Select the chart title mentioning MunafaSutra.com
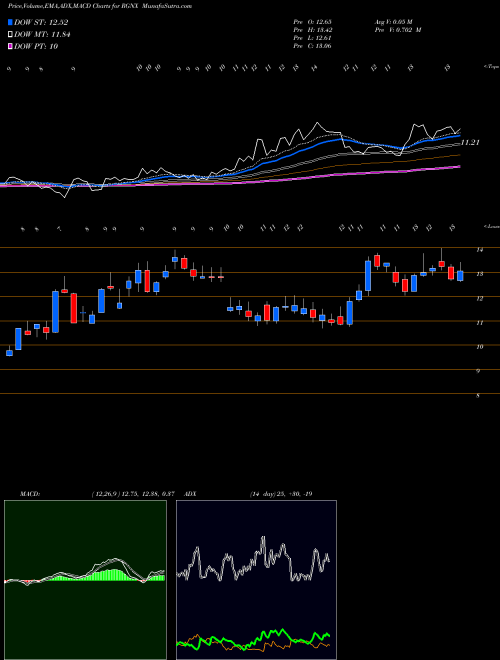 point(100,6)
